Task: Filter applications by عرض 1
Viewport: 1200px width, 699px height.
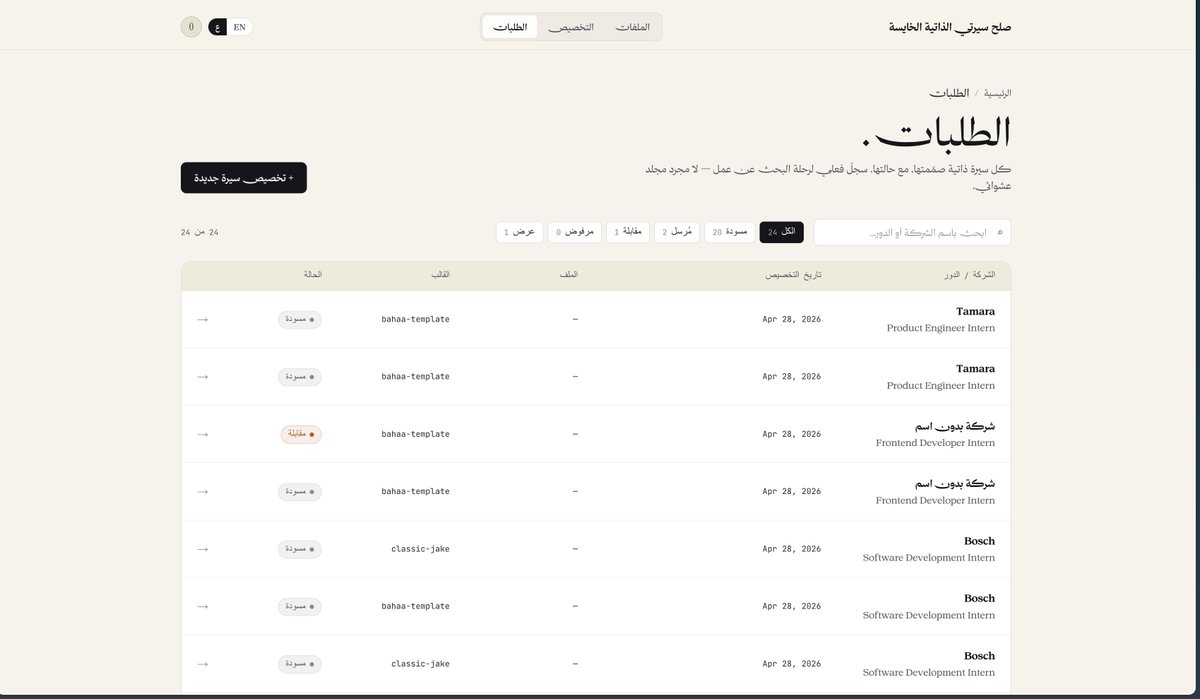Action: click(x=520, y=232)
